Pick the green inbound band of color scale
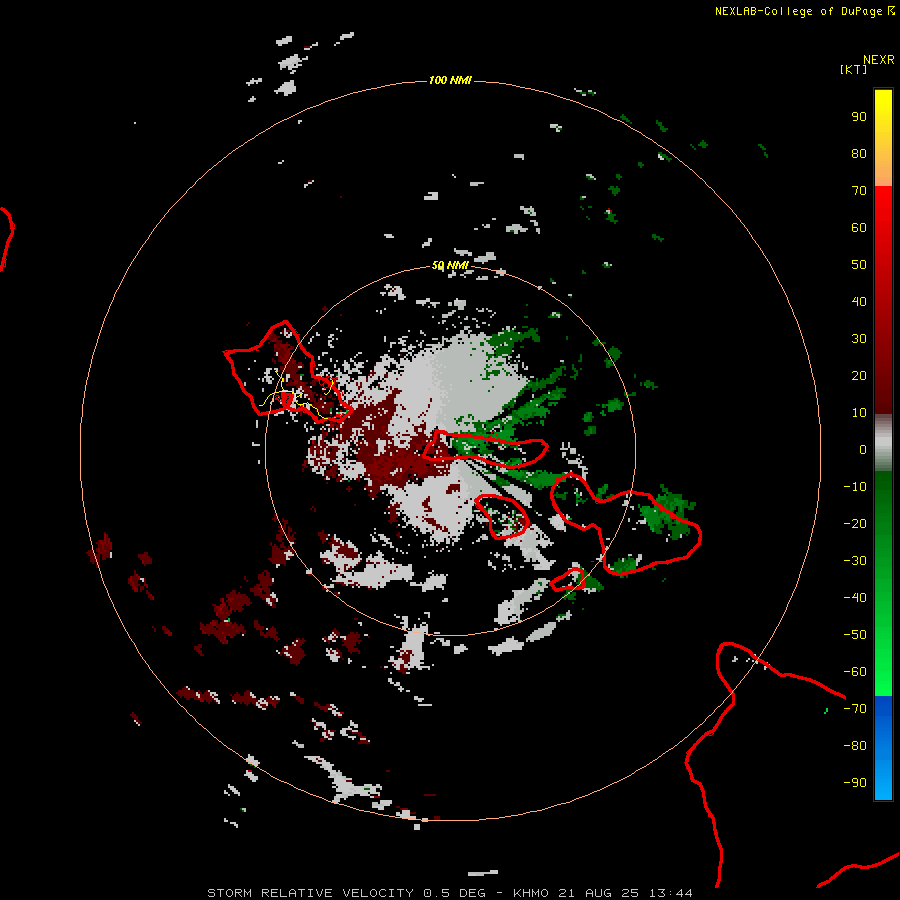Image resolution: width=900 pixels, height=900 pixels. 883,583
